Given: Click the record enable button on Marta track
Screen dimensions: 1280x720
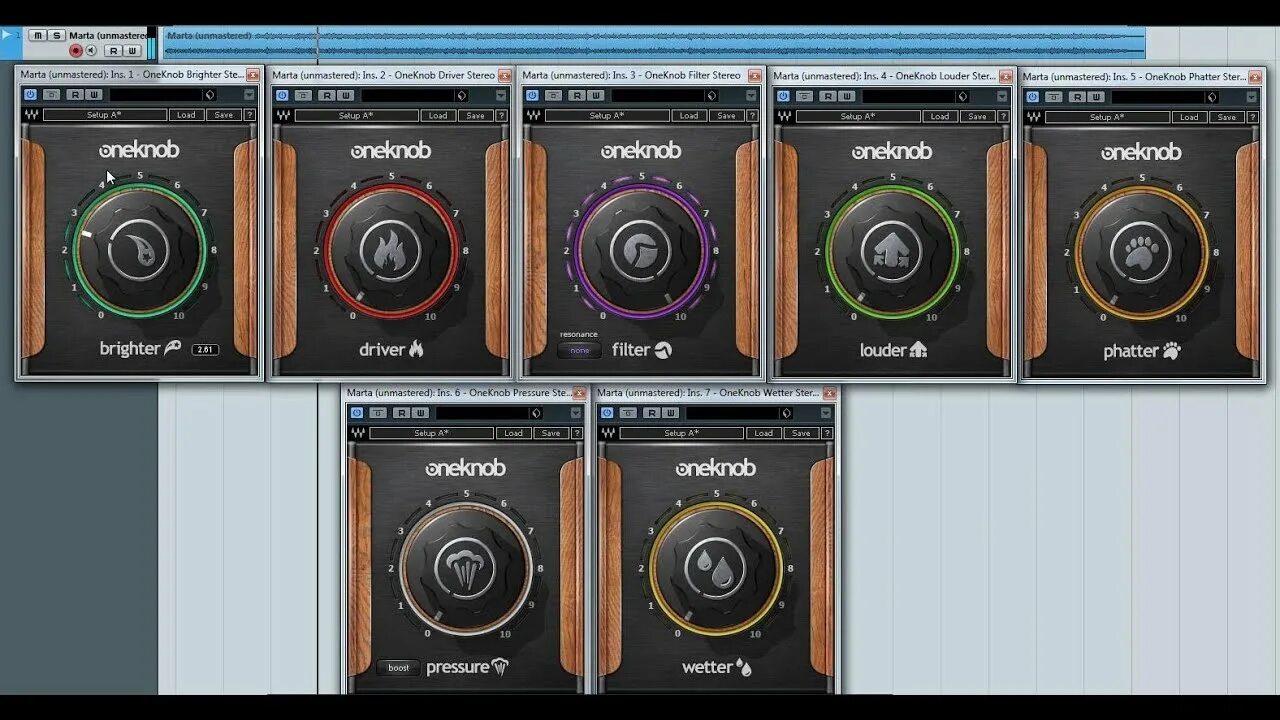Looking at the screenshot, I should click(x=75, y=50).
